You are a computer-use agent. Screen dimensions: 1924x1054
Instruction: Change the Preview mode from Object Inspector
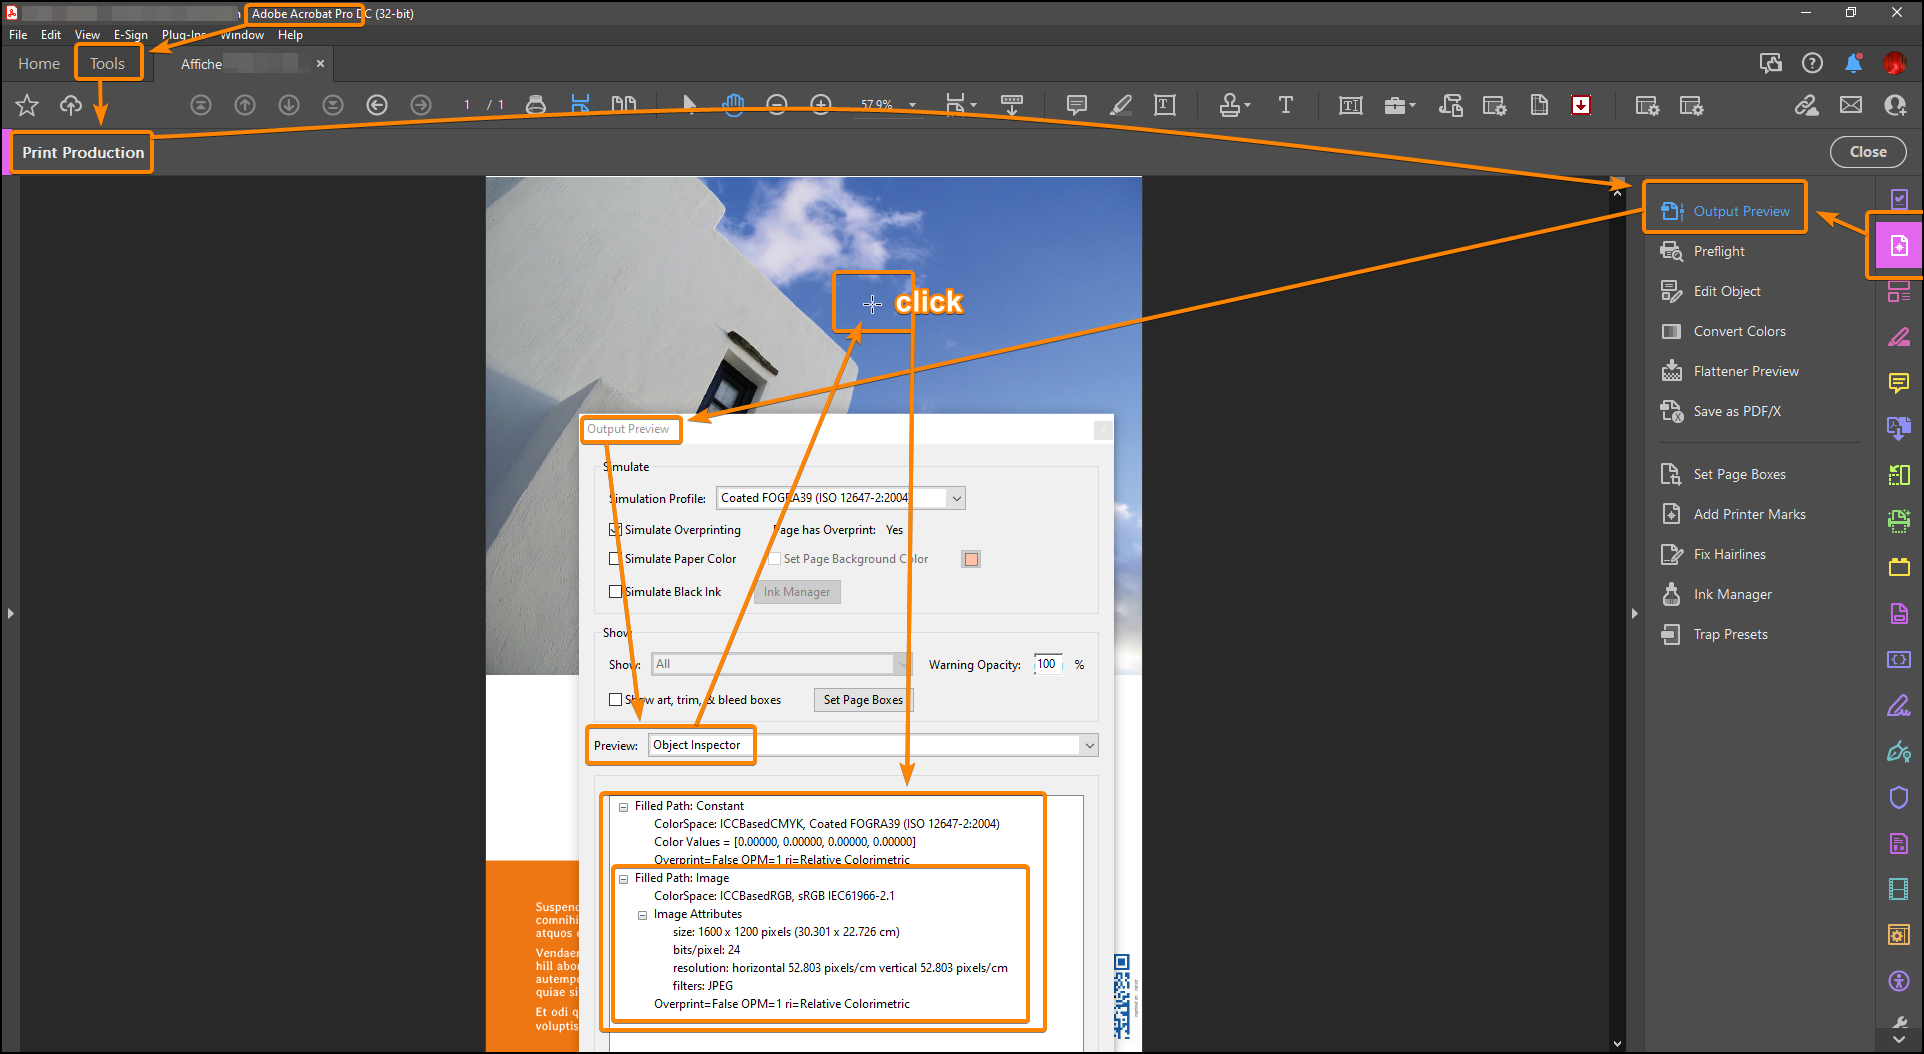tap(1089, 745)
